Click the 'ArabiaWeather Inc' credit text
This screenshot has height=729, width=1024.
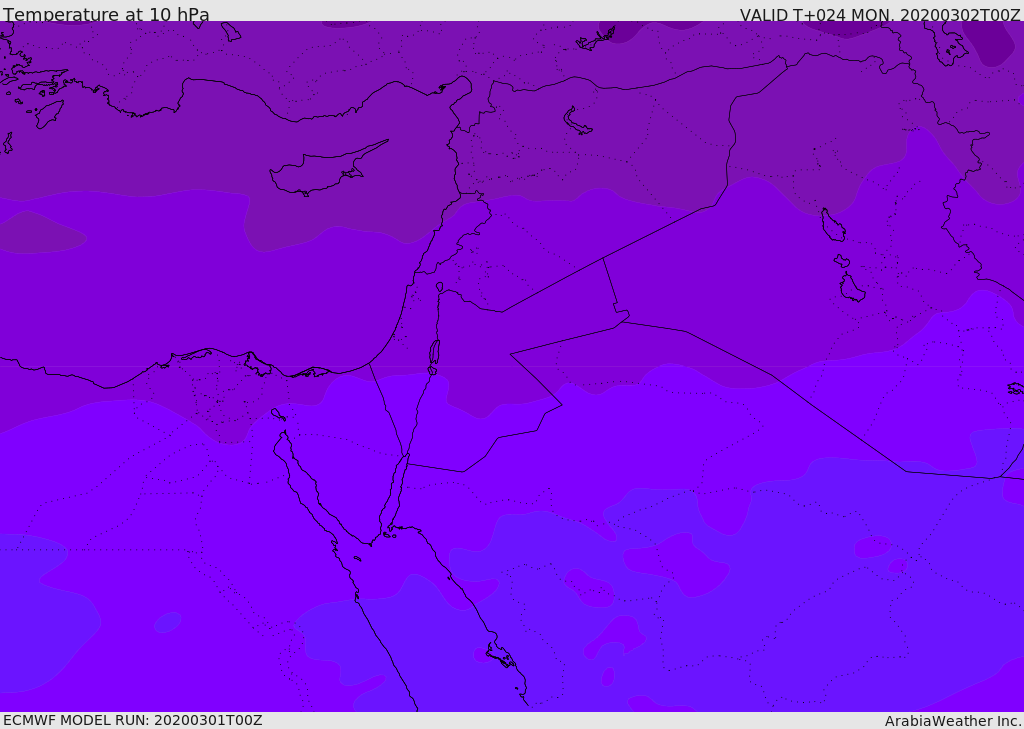coord(952,721)
